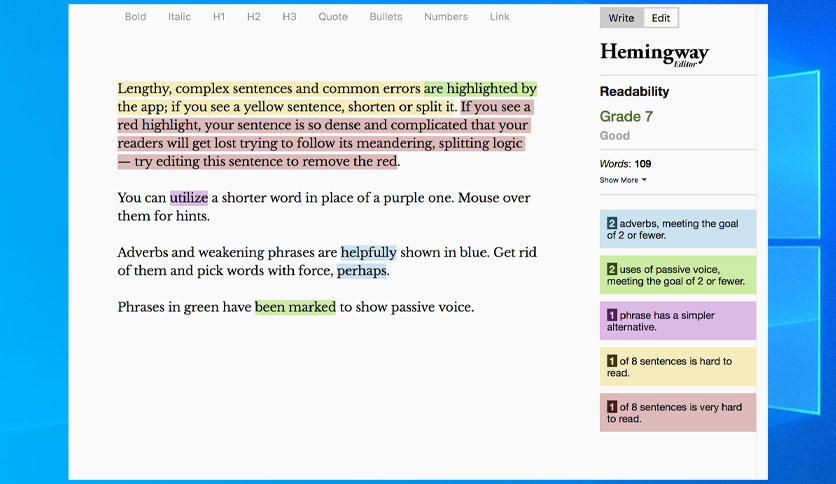Viewport: 836px width, 484px height.
Task: Click the blue highlighted word perhaps
Action: pyautogui.click(x=361, y=271)
